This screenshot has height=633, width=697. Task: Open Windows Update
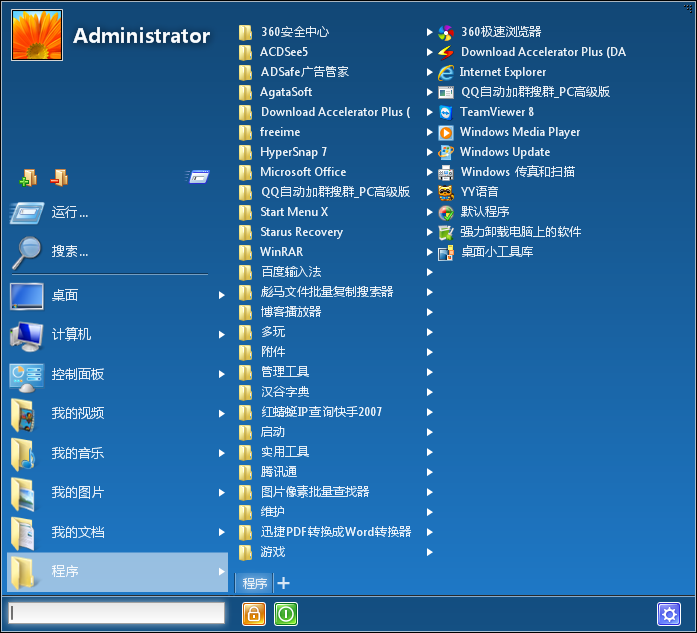tap(494, 152)
